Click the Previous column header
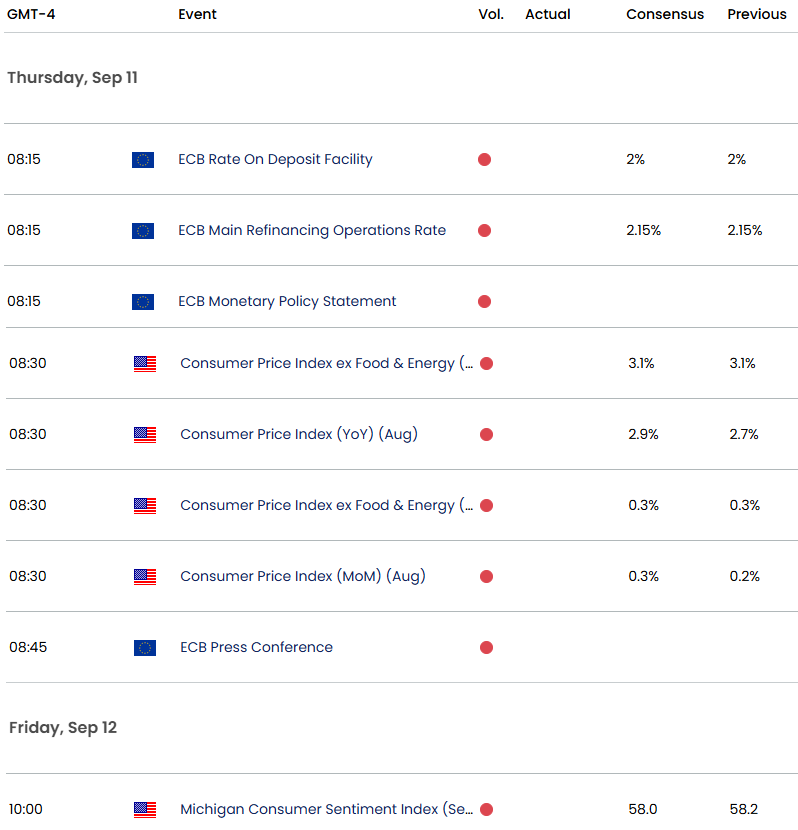Image resolution: width=798 pixels, height=830 pixels. tap(757, 14)
